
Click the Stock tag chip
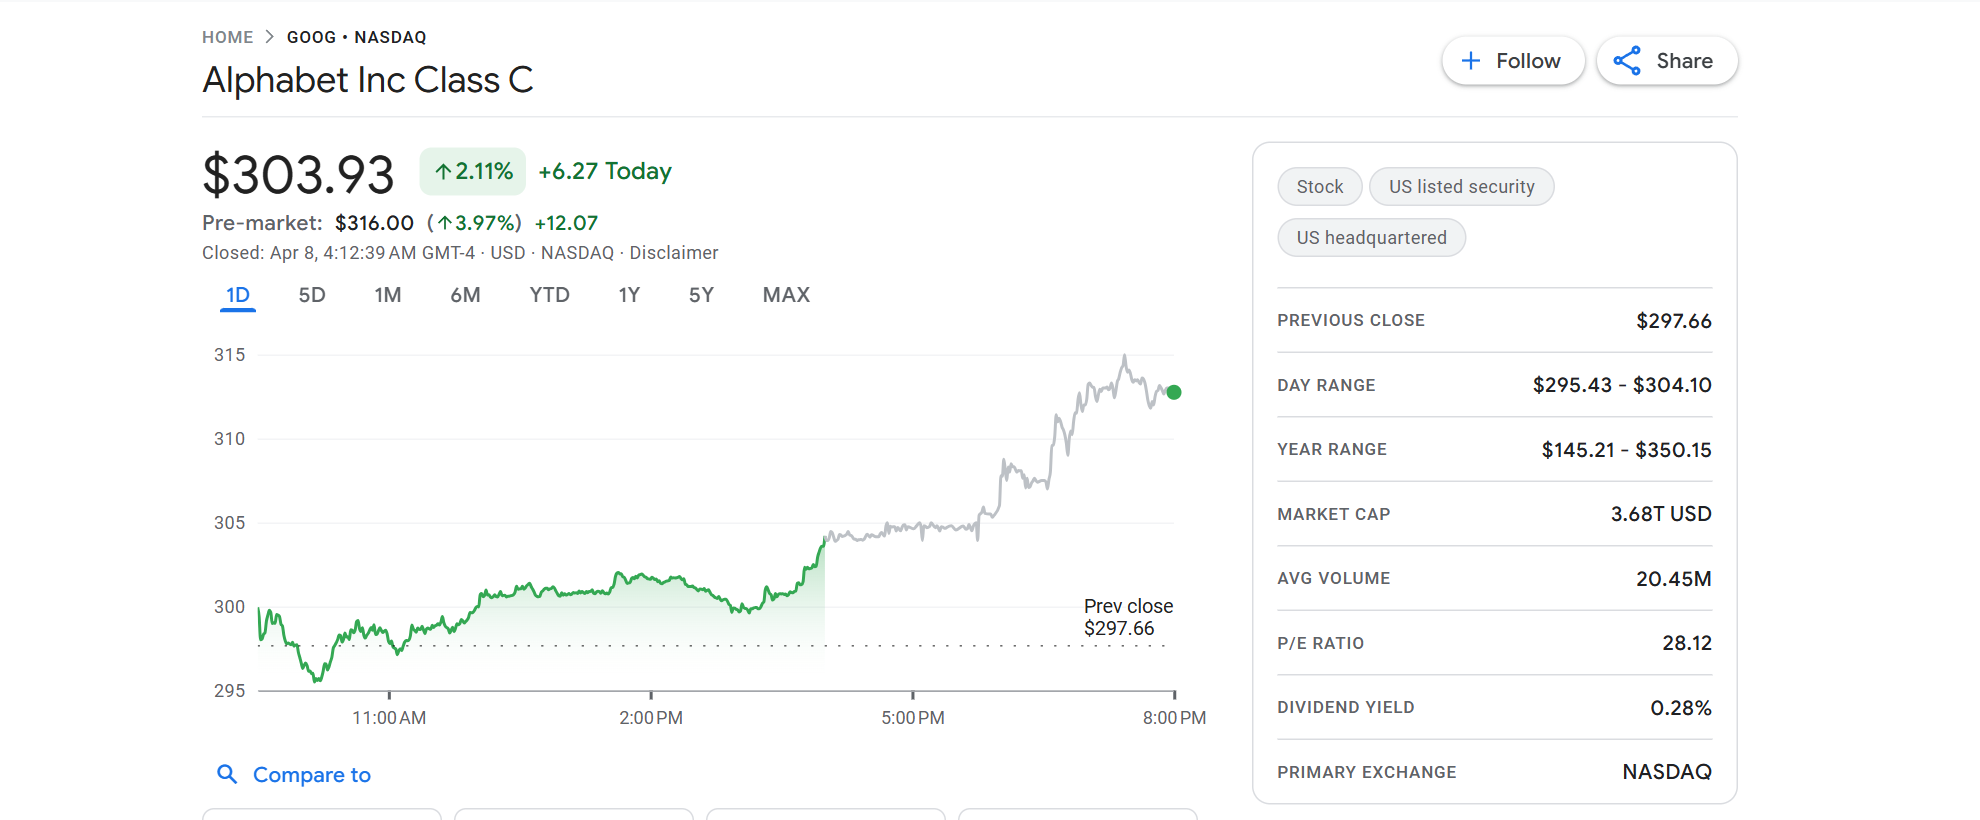pyautogui.click(x=1320, y=187)
